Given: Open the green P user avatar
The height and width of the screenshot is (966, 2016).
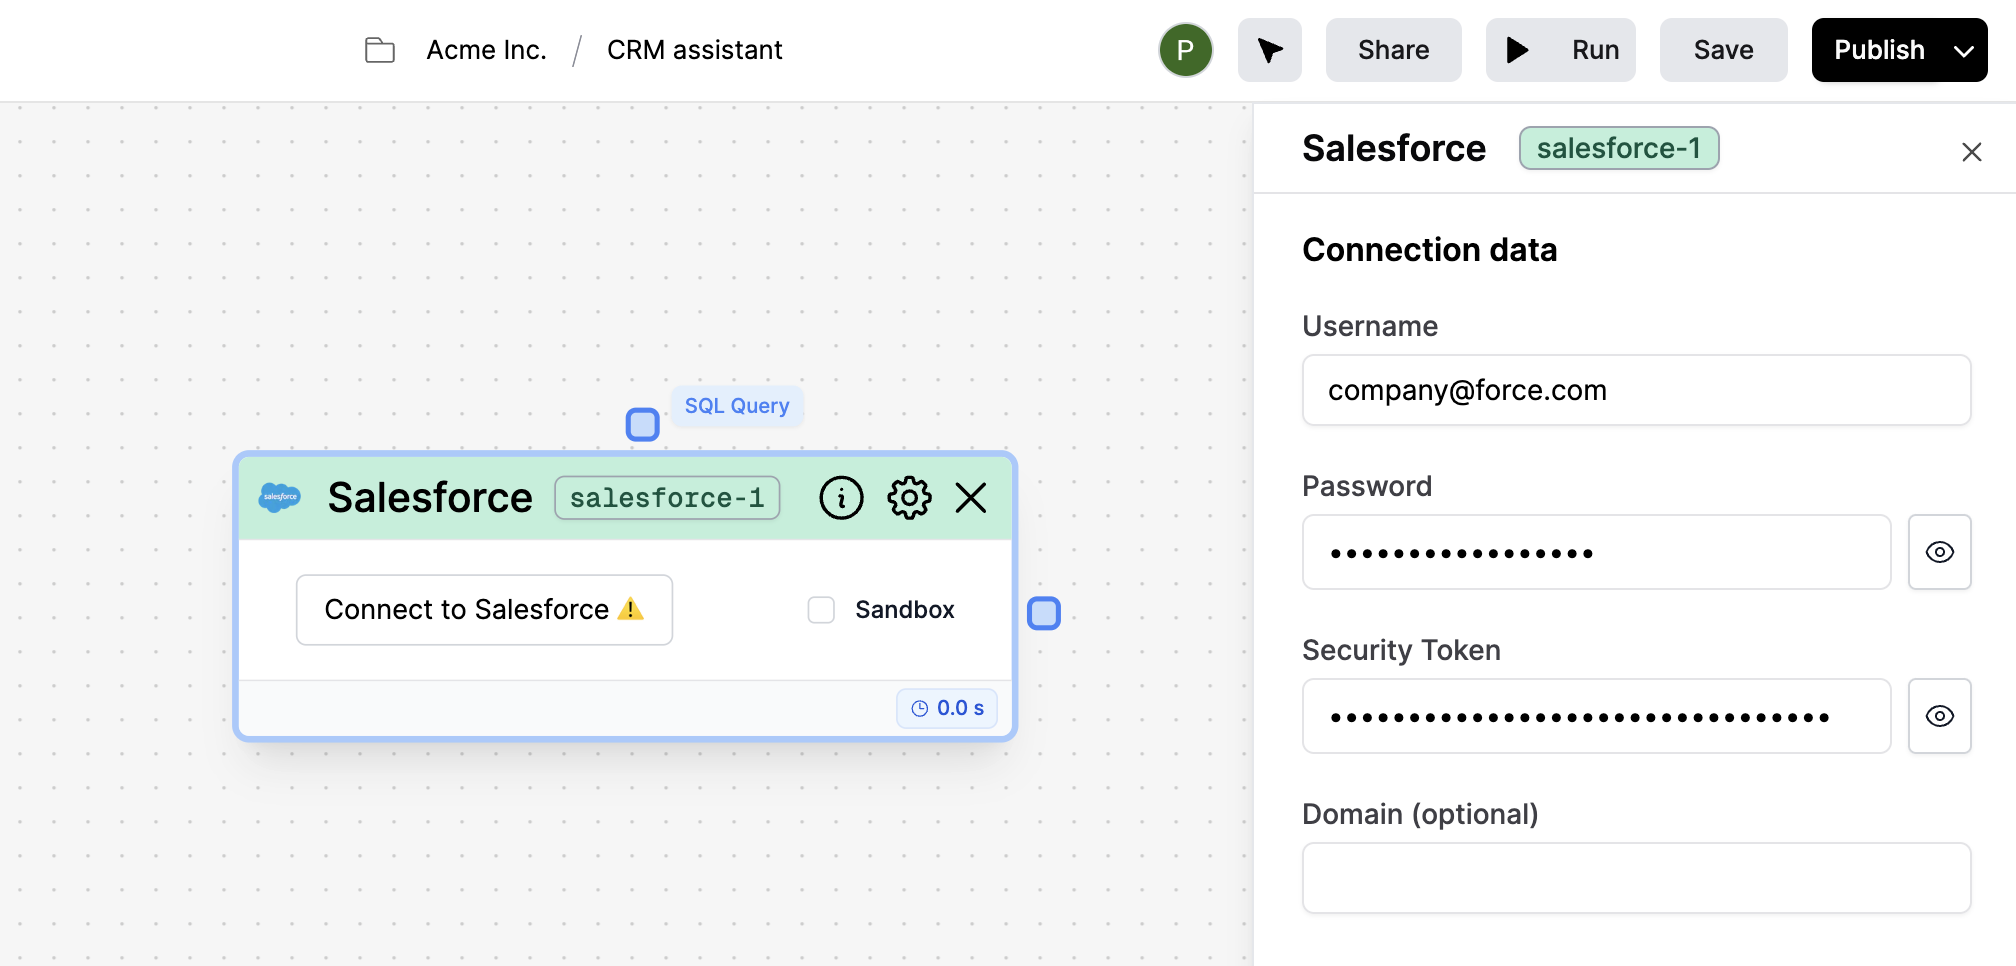Looking at the screenshot, I should 1185,50.
